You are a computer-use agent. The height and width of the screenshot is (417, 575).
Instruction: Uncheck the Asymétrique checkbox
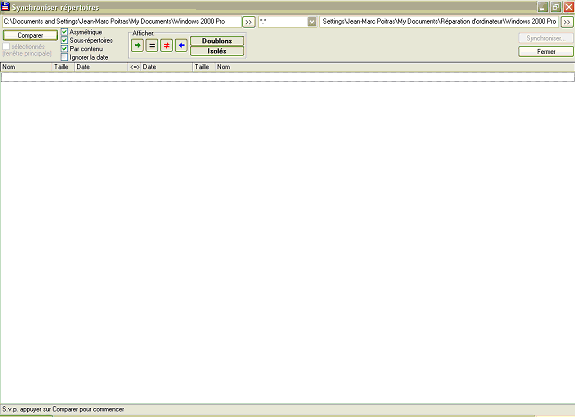pyautogui.click(x=64, y=32)
